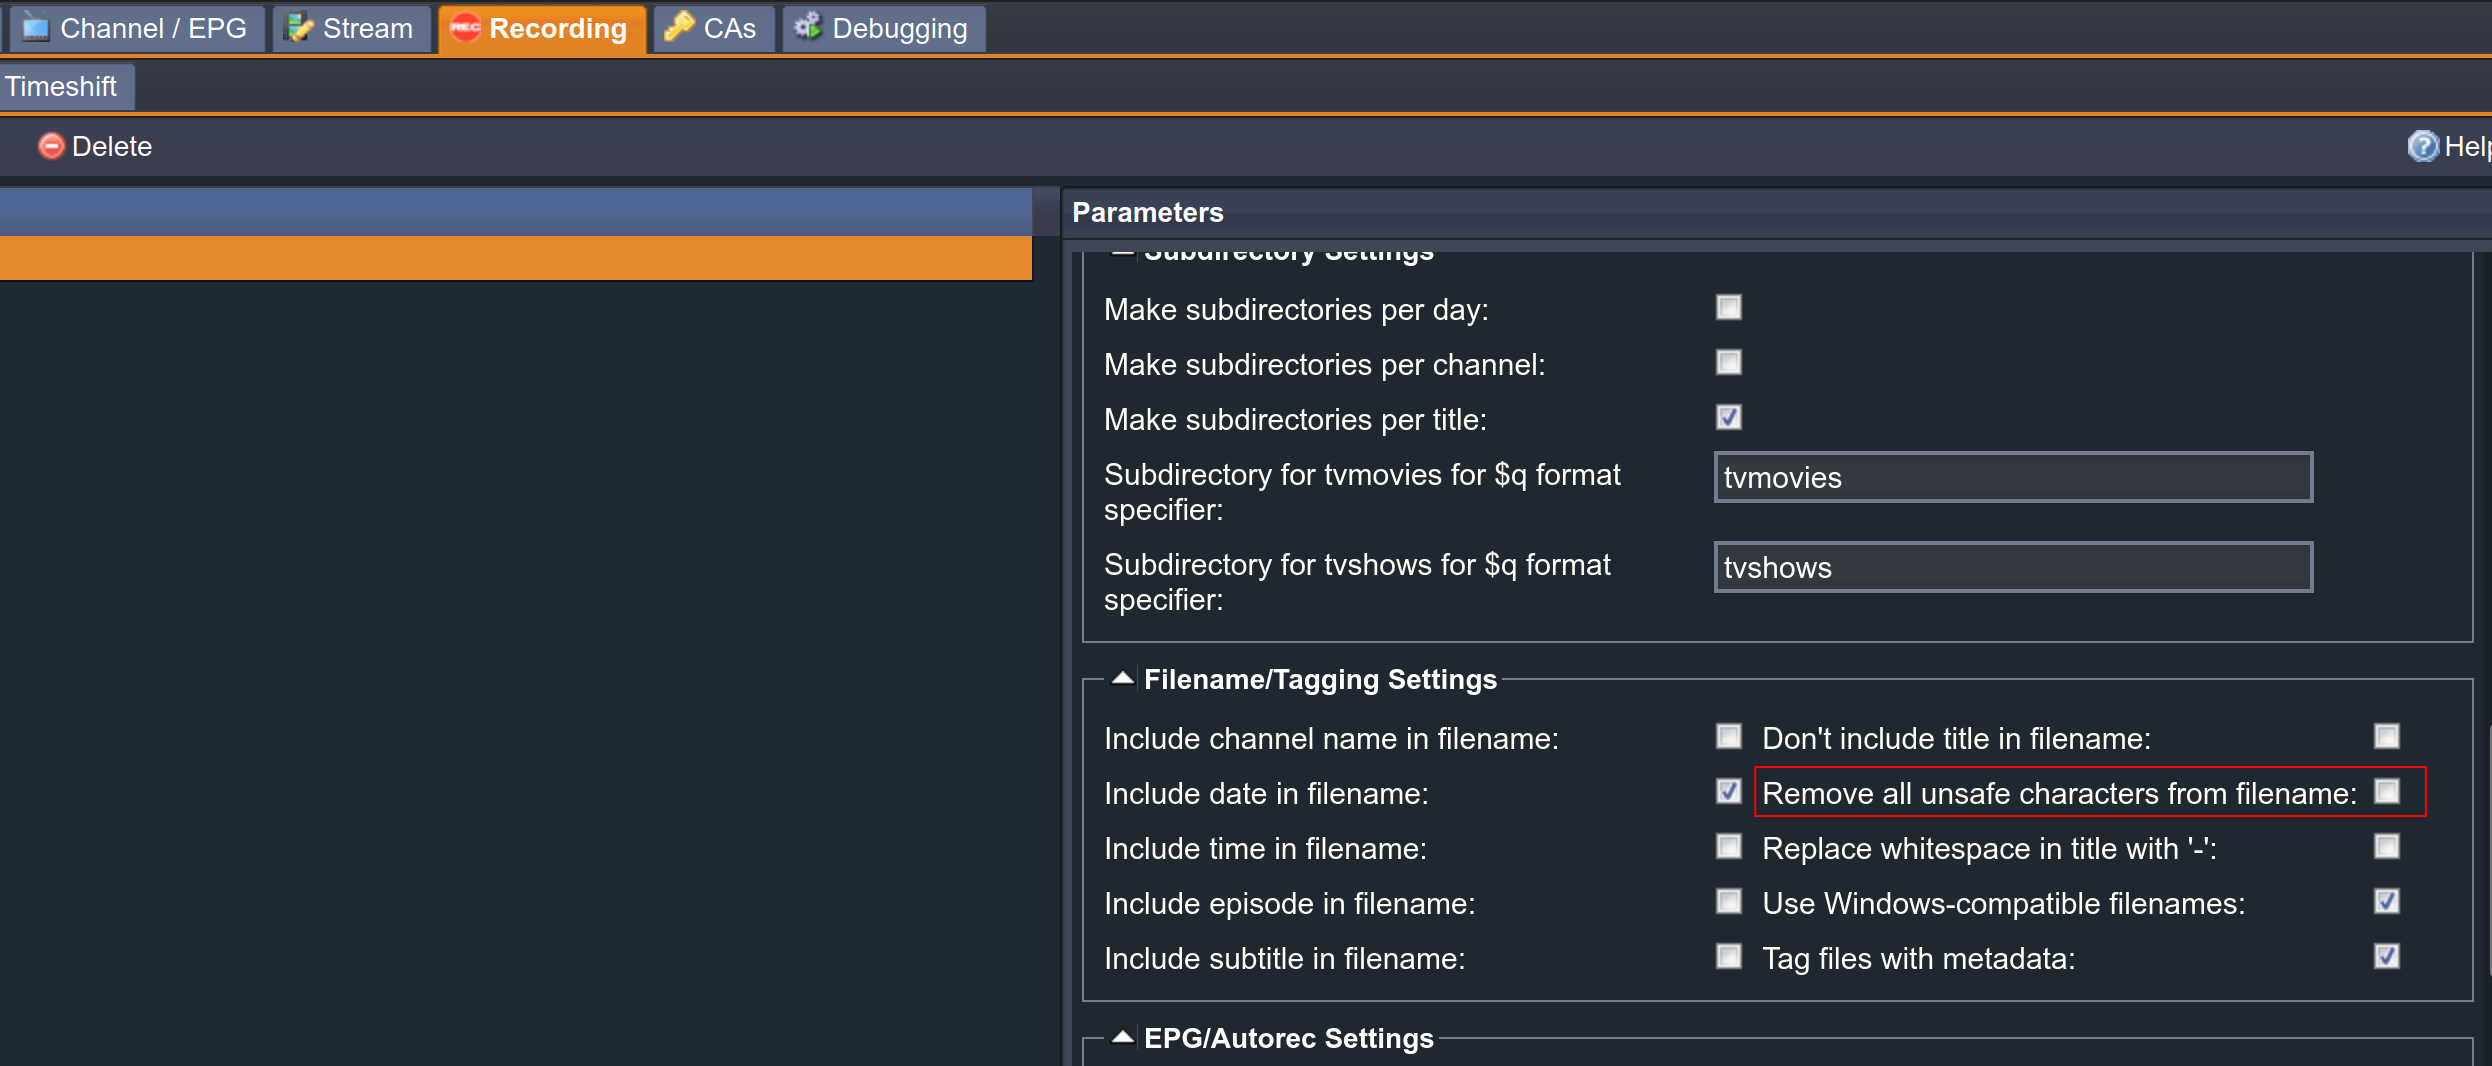Screen dimensions: 2492x1066
Task: Collapse the EPG/Autorec Settings section
Action: (1123, 1038)
